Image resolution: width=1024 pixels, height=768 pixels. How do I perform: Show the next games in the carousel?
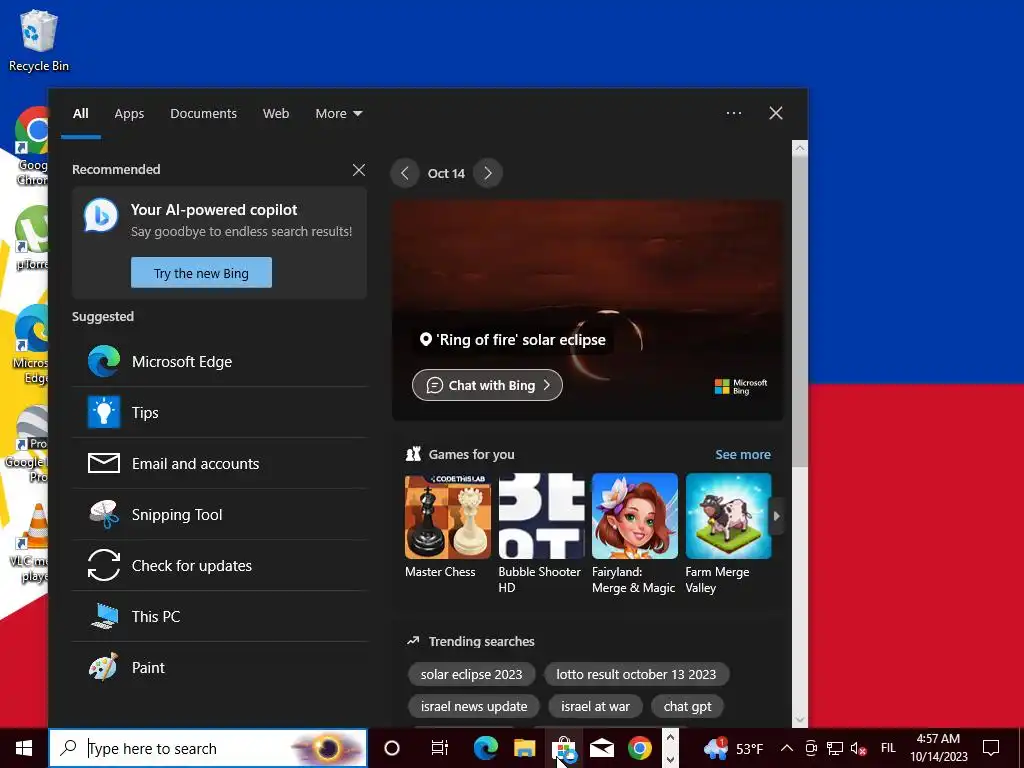[776, 516]
